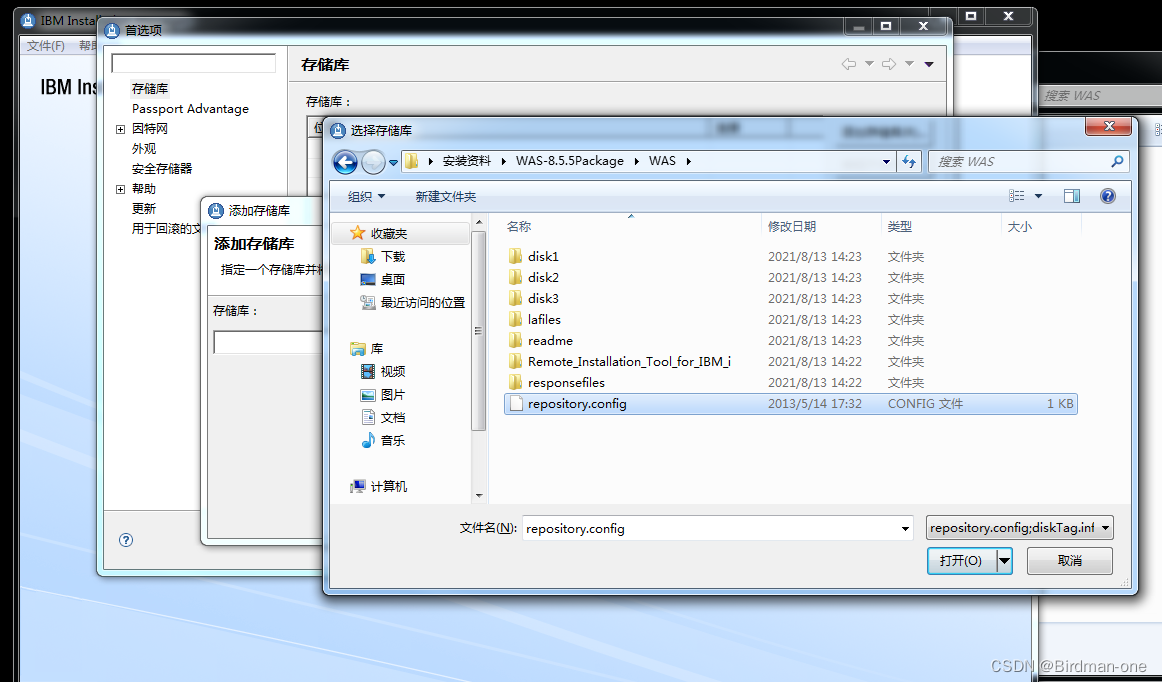Click the search WAS input field in dialog
Viewport: 1162px width, 682px height.
click(x=1021, y=162)
